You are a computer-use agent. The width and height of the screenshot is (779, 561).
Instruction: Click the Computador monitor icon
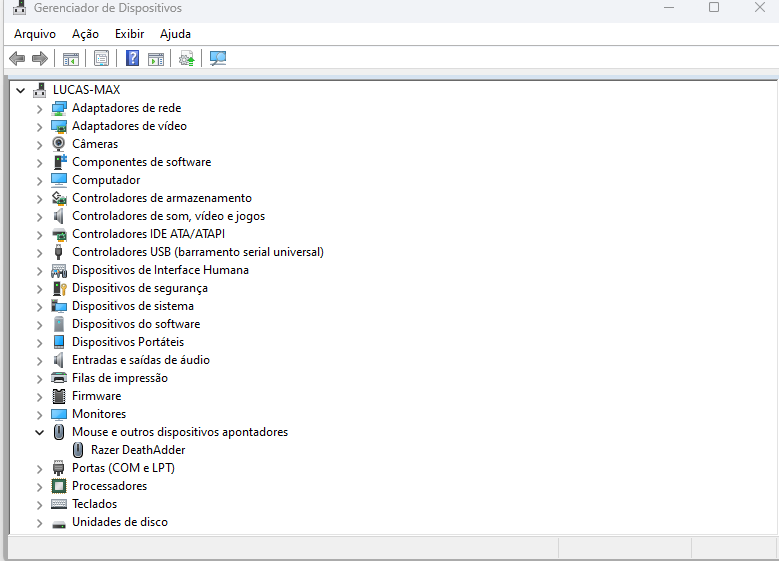[59, 180]
